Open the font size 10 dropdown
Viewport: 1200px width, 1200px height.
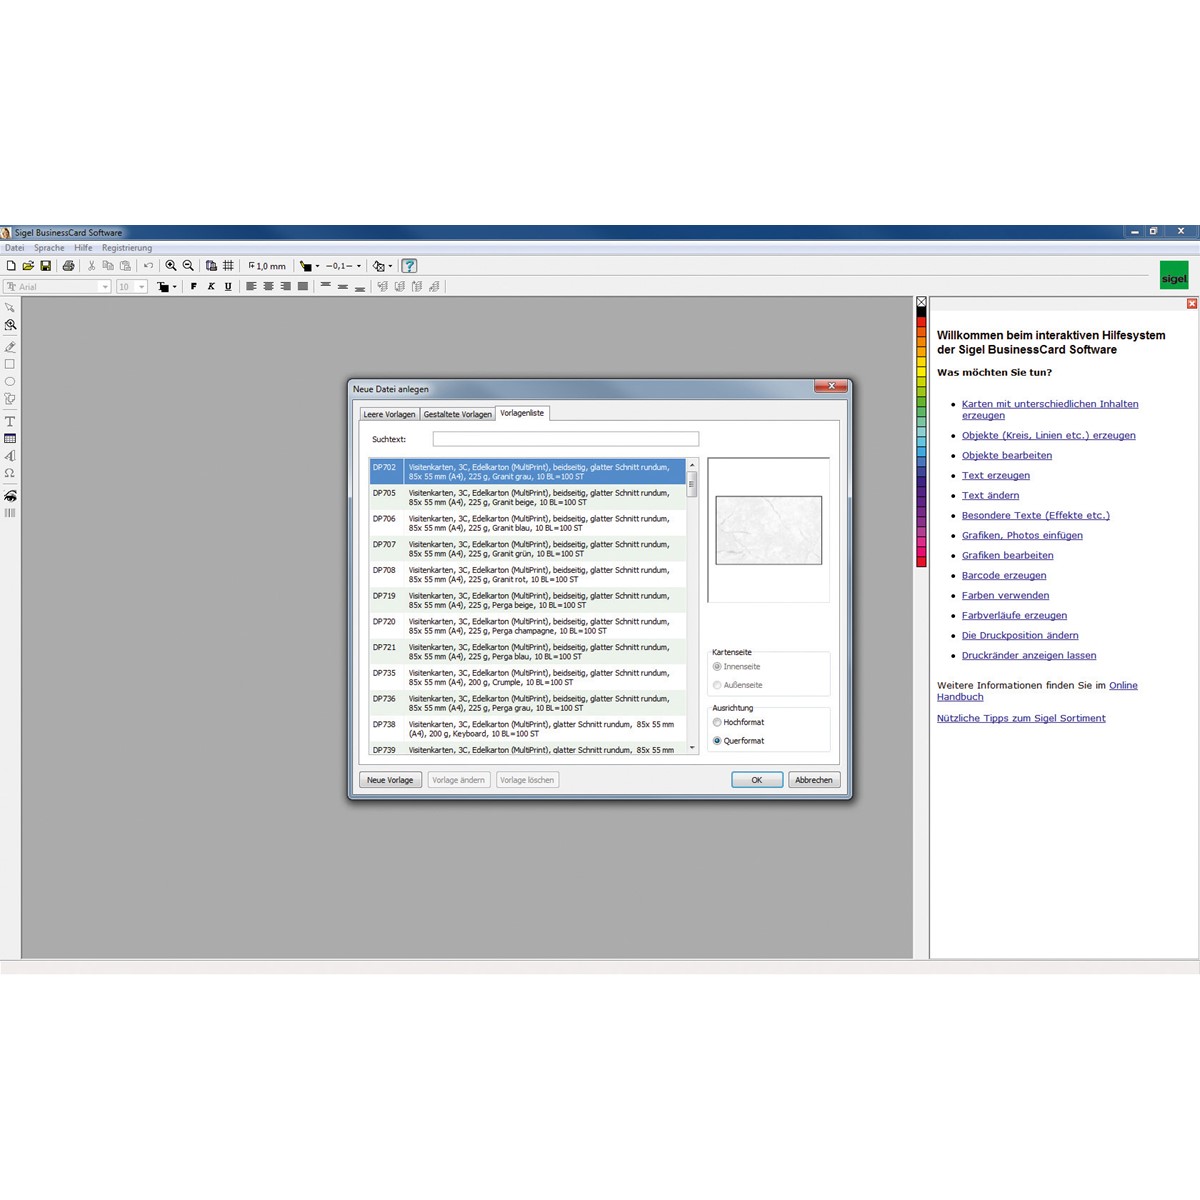pos(141,287)
